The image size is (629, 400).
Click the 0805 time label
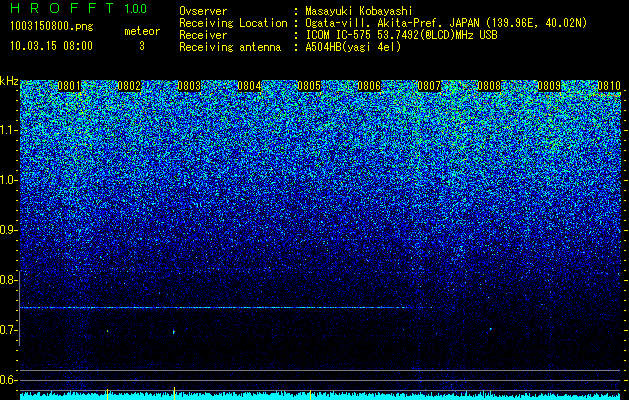[309, 86]
